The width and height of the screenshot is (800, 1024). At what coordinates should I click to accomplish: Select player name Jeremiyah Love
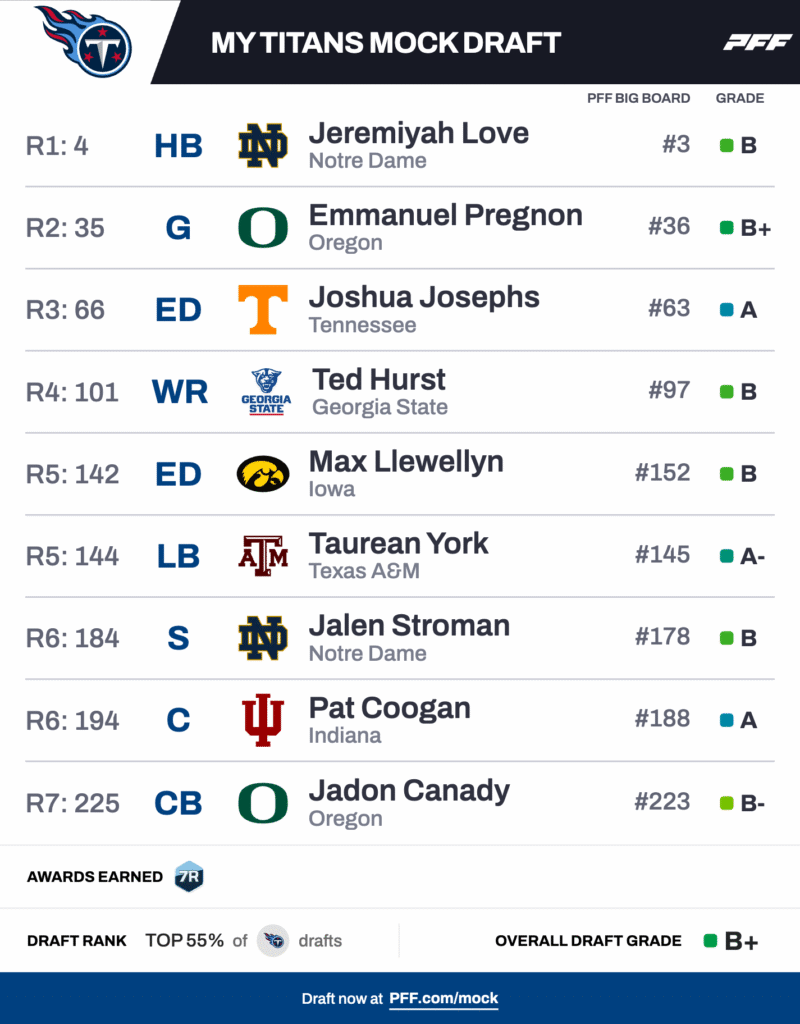click(x=418, y=133)
